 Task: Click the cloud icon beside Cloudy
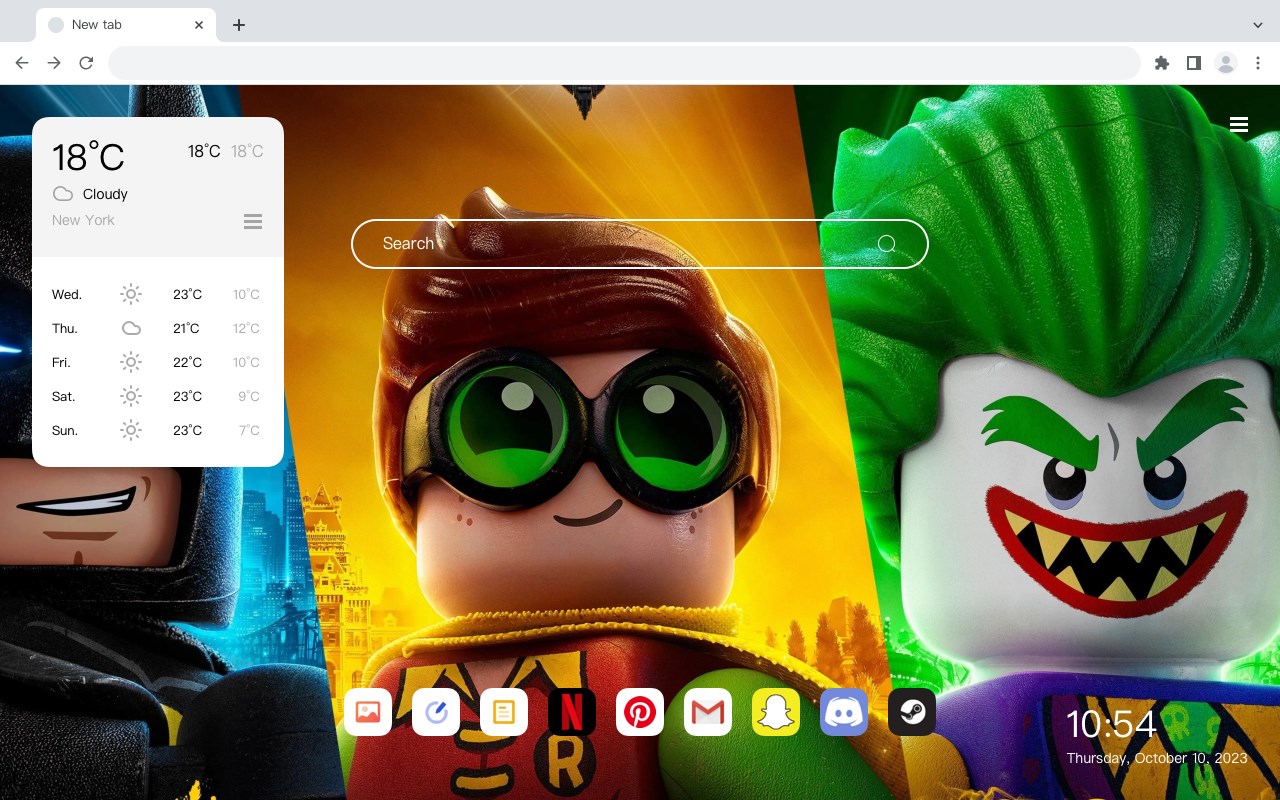[63, 194]
